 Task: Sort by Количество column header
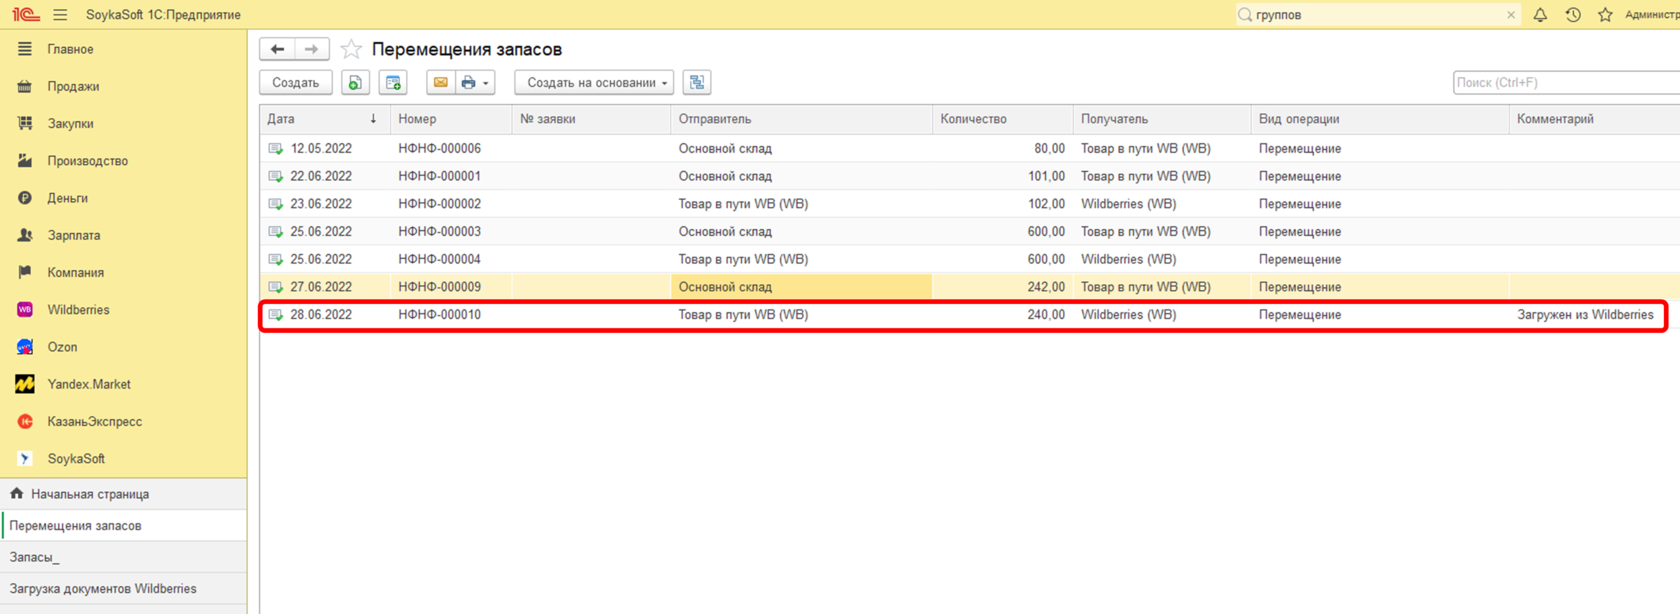tap(1002, 119)
